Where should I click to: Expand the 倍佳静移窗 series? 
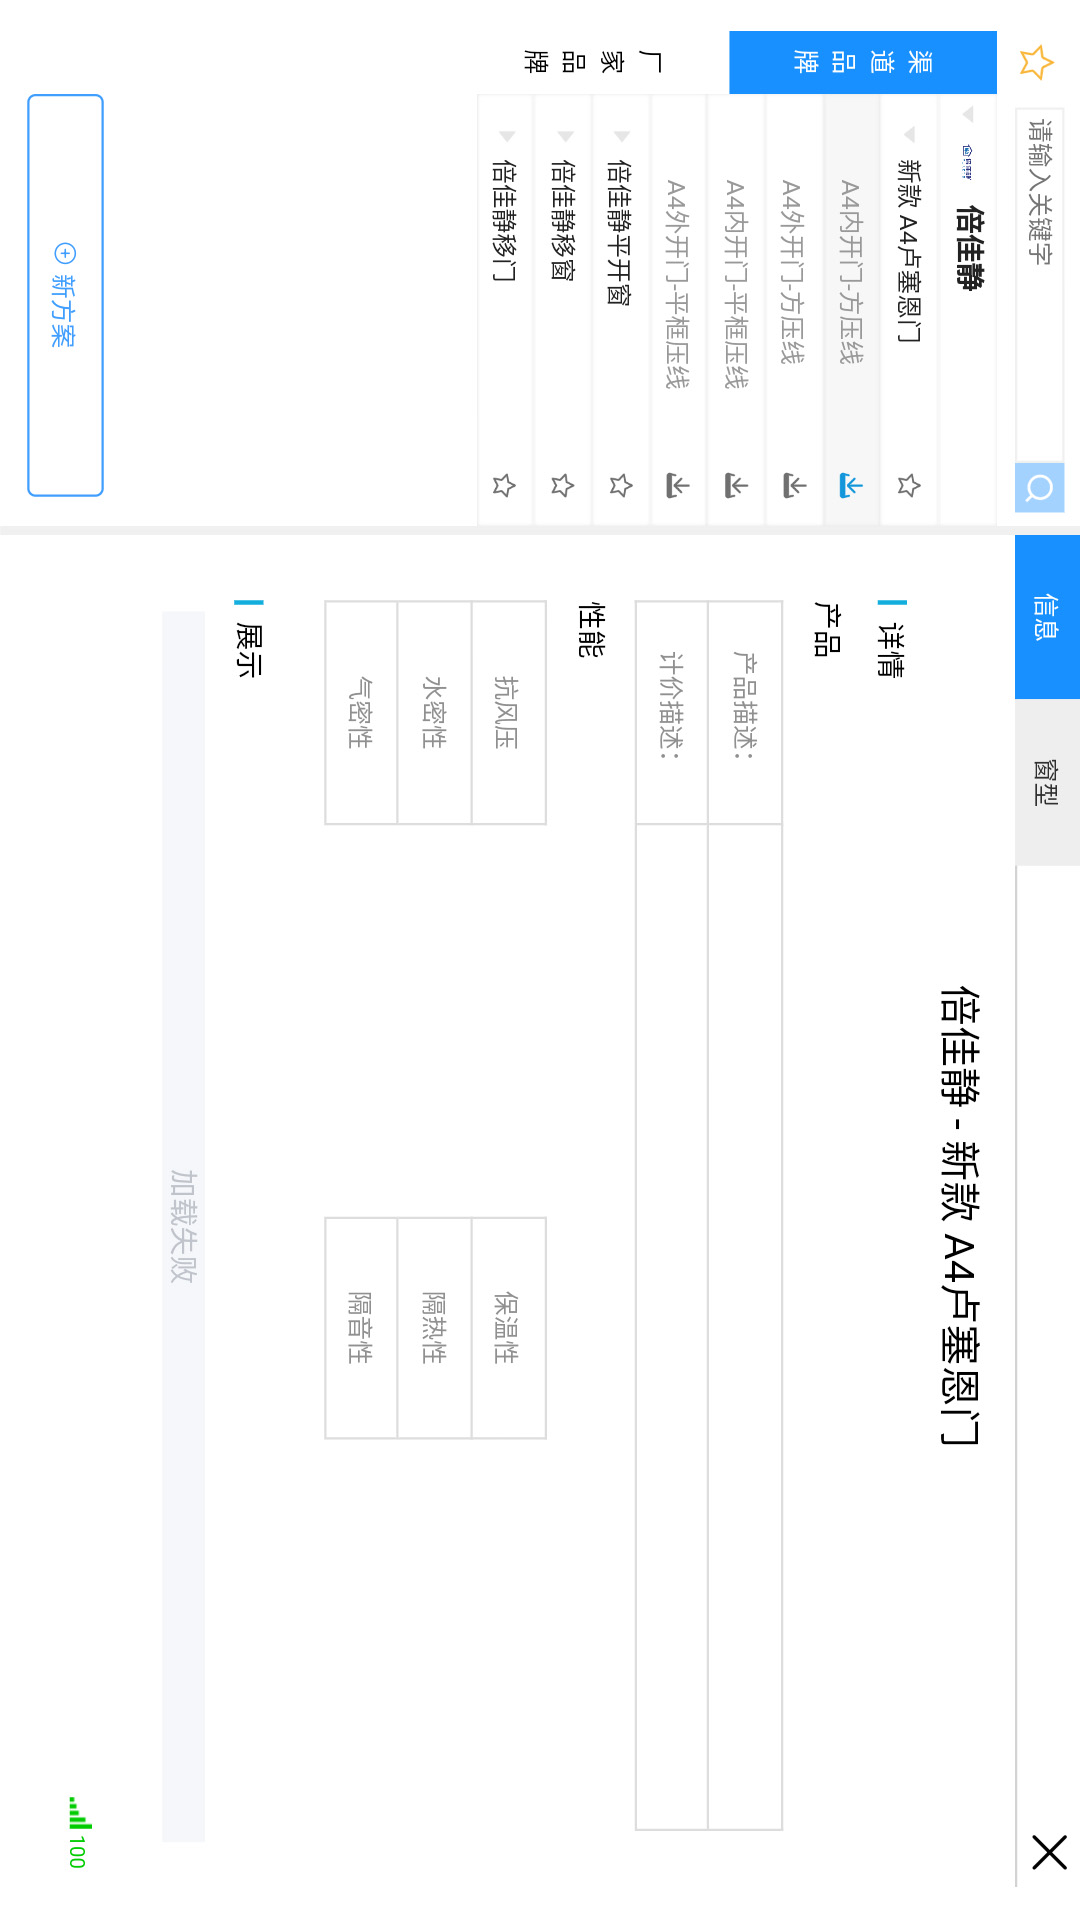[564, 136]
